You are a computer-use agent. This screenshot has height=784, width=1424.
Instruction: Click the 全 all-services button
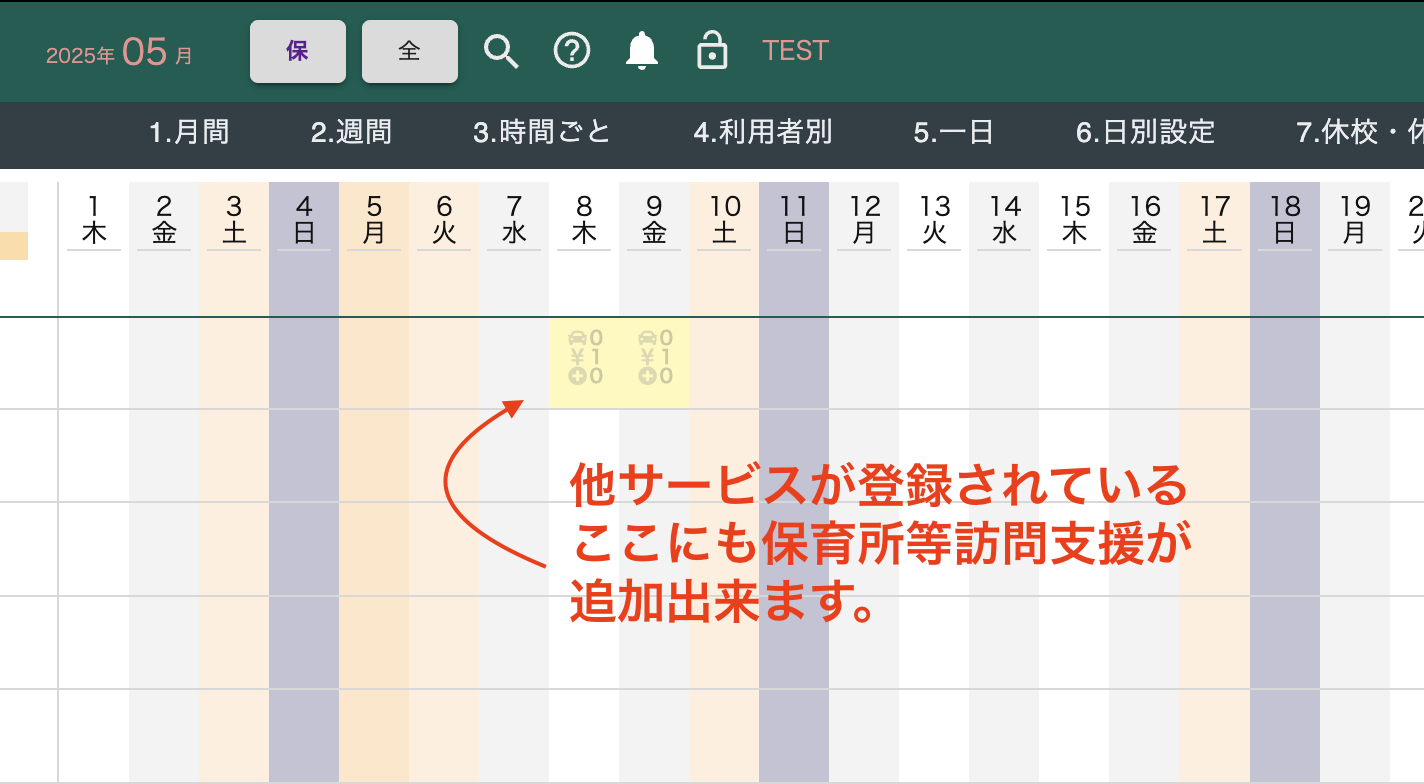tap(410, 51)
